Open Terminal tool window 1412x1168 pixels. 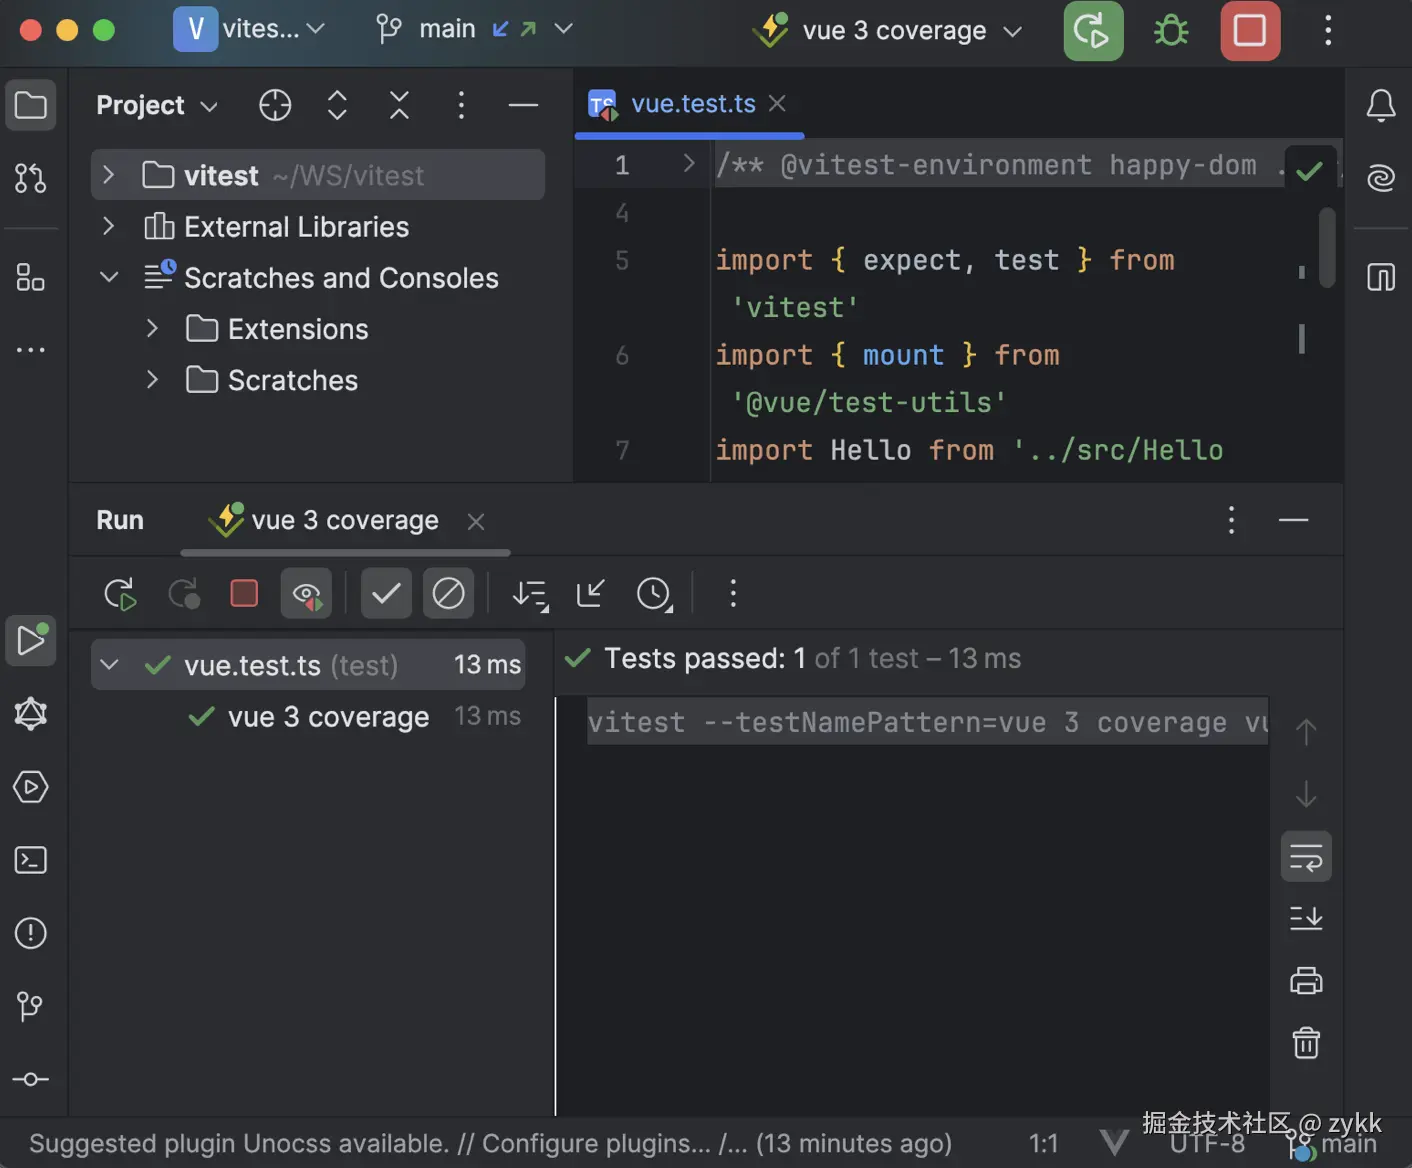click(31, 860)
